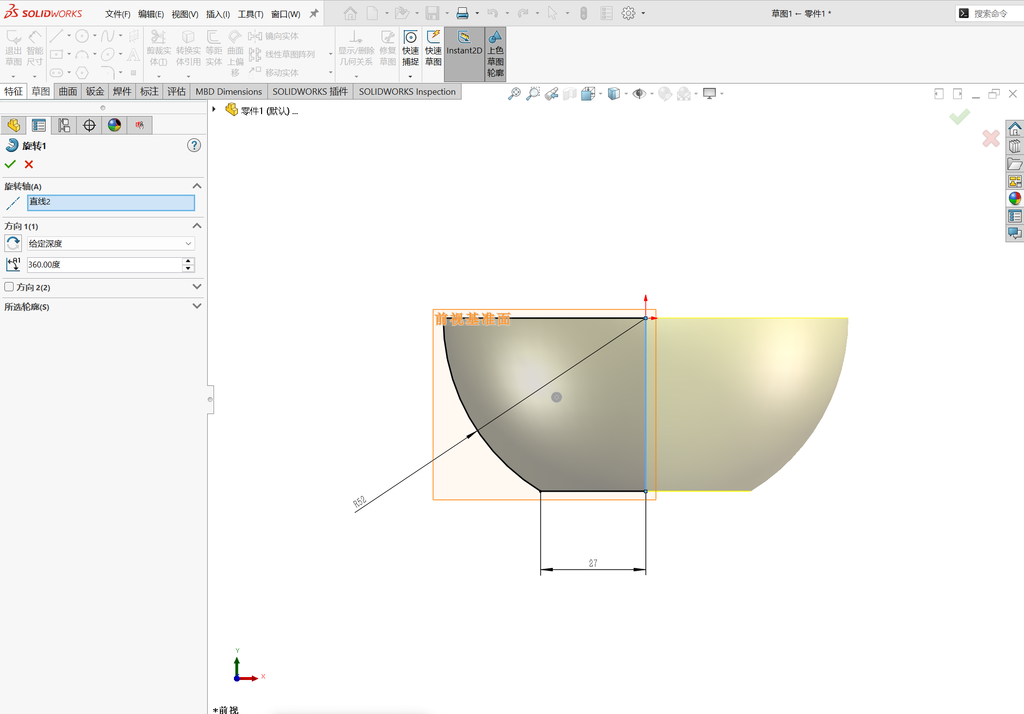
Task: Open the Design Library icon in task pane
Action: click(x=1014, y=146)
